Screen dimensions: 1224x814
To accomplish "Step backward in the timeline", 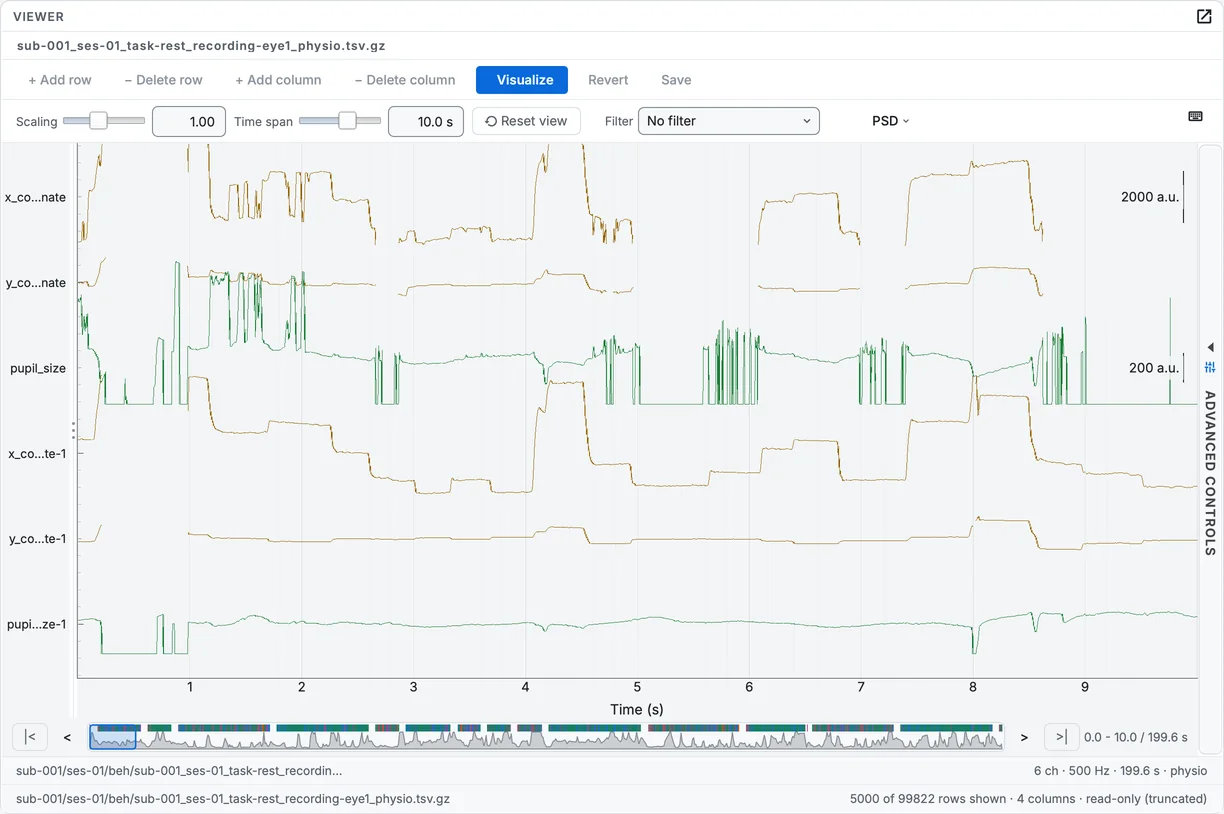I will [x=67, y=737].
